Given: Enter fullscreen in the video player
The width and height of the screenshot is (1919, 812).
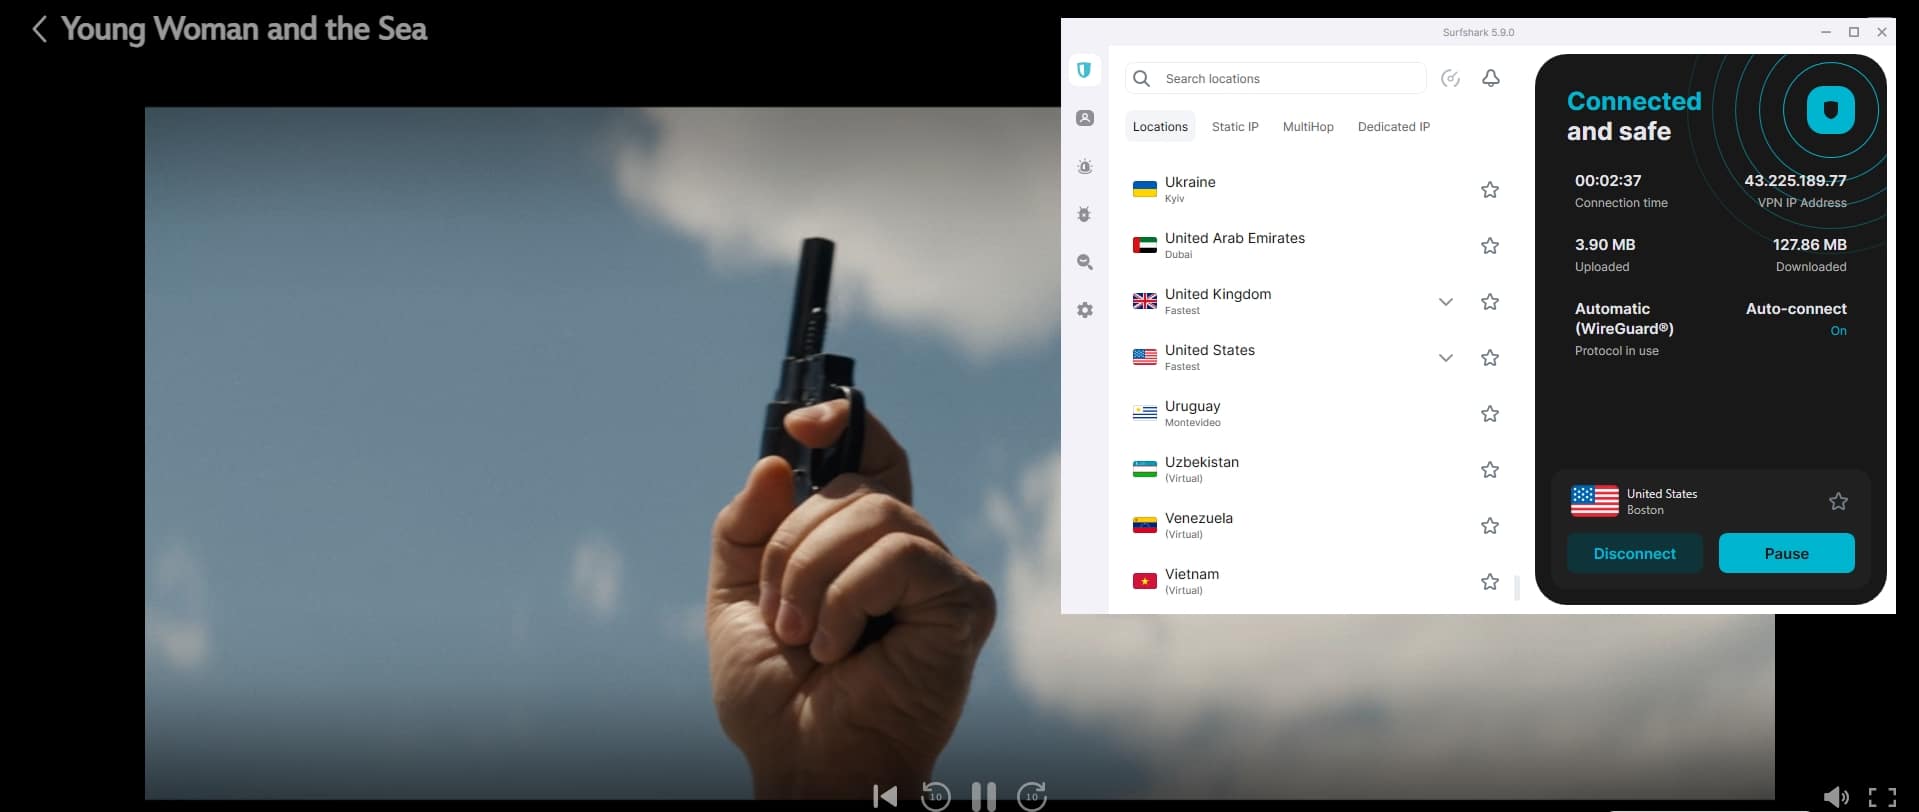Looking at the screenshot, I should point(1882,797).
